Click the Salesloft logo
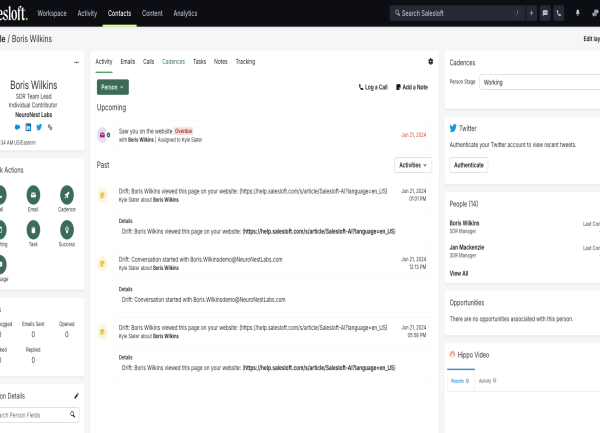 [13, 13]
